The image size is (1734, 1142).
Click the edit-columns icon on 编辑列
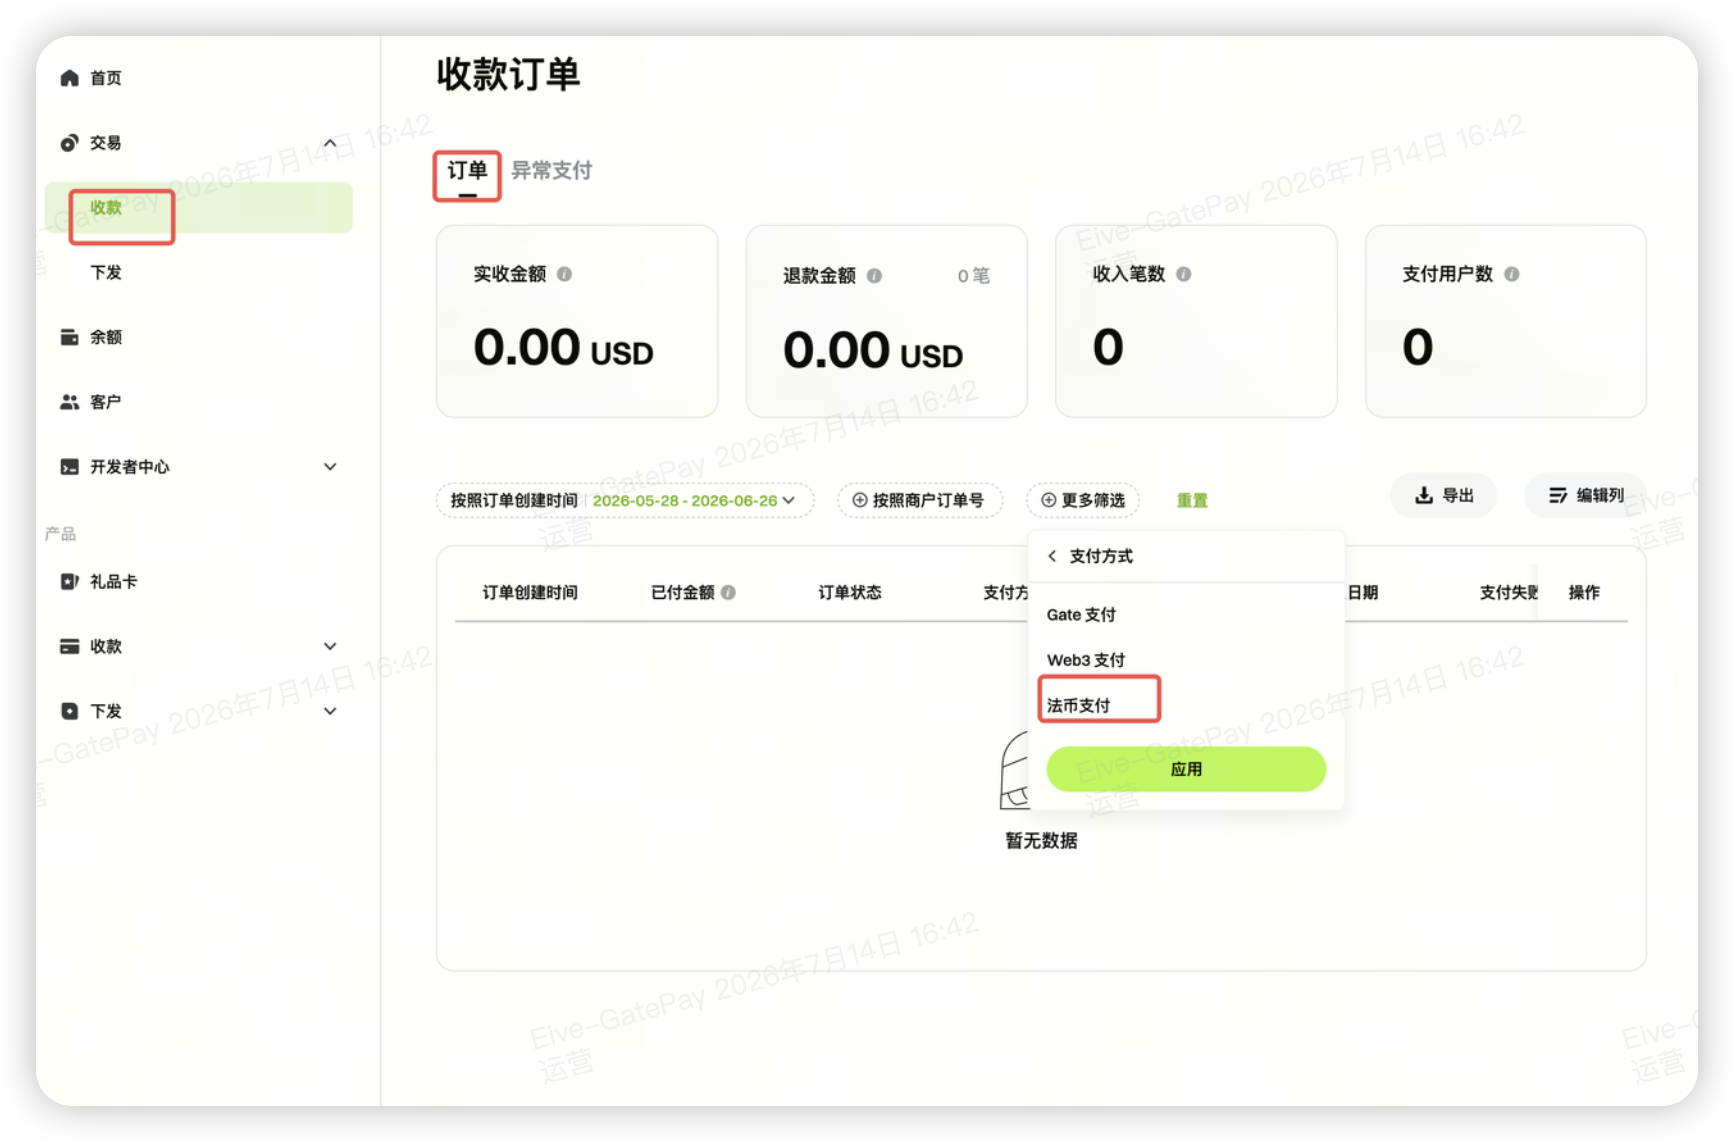(1558, 495)
